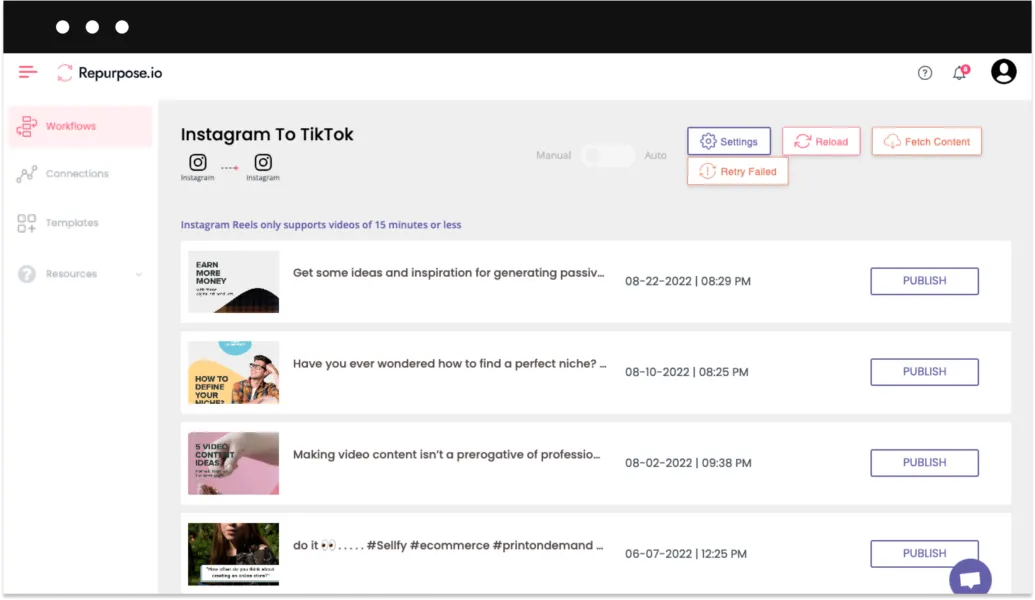This screenshot has height=600, width=1035.
Task: Click the title 'Get some ideas and inspiration...'
Action: (x=448, y=273)
